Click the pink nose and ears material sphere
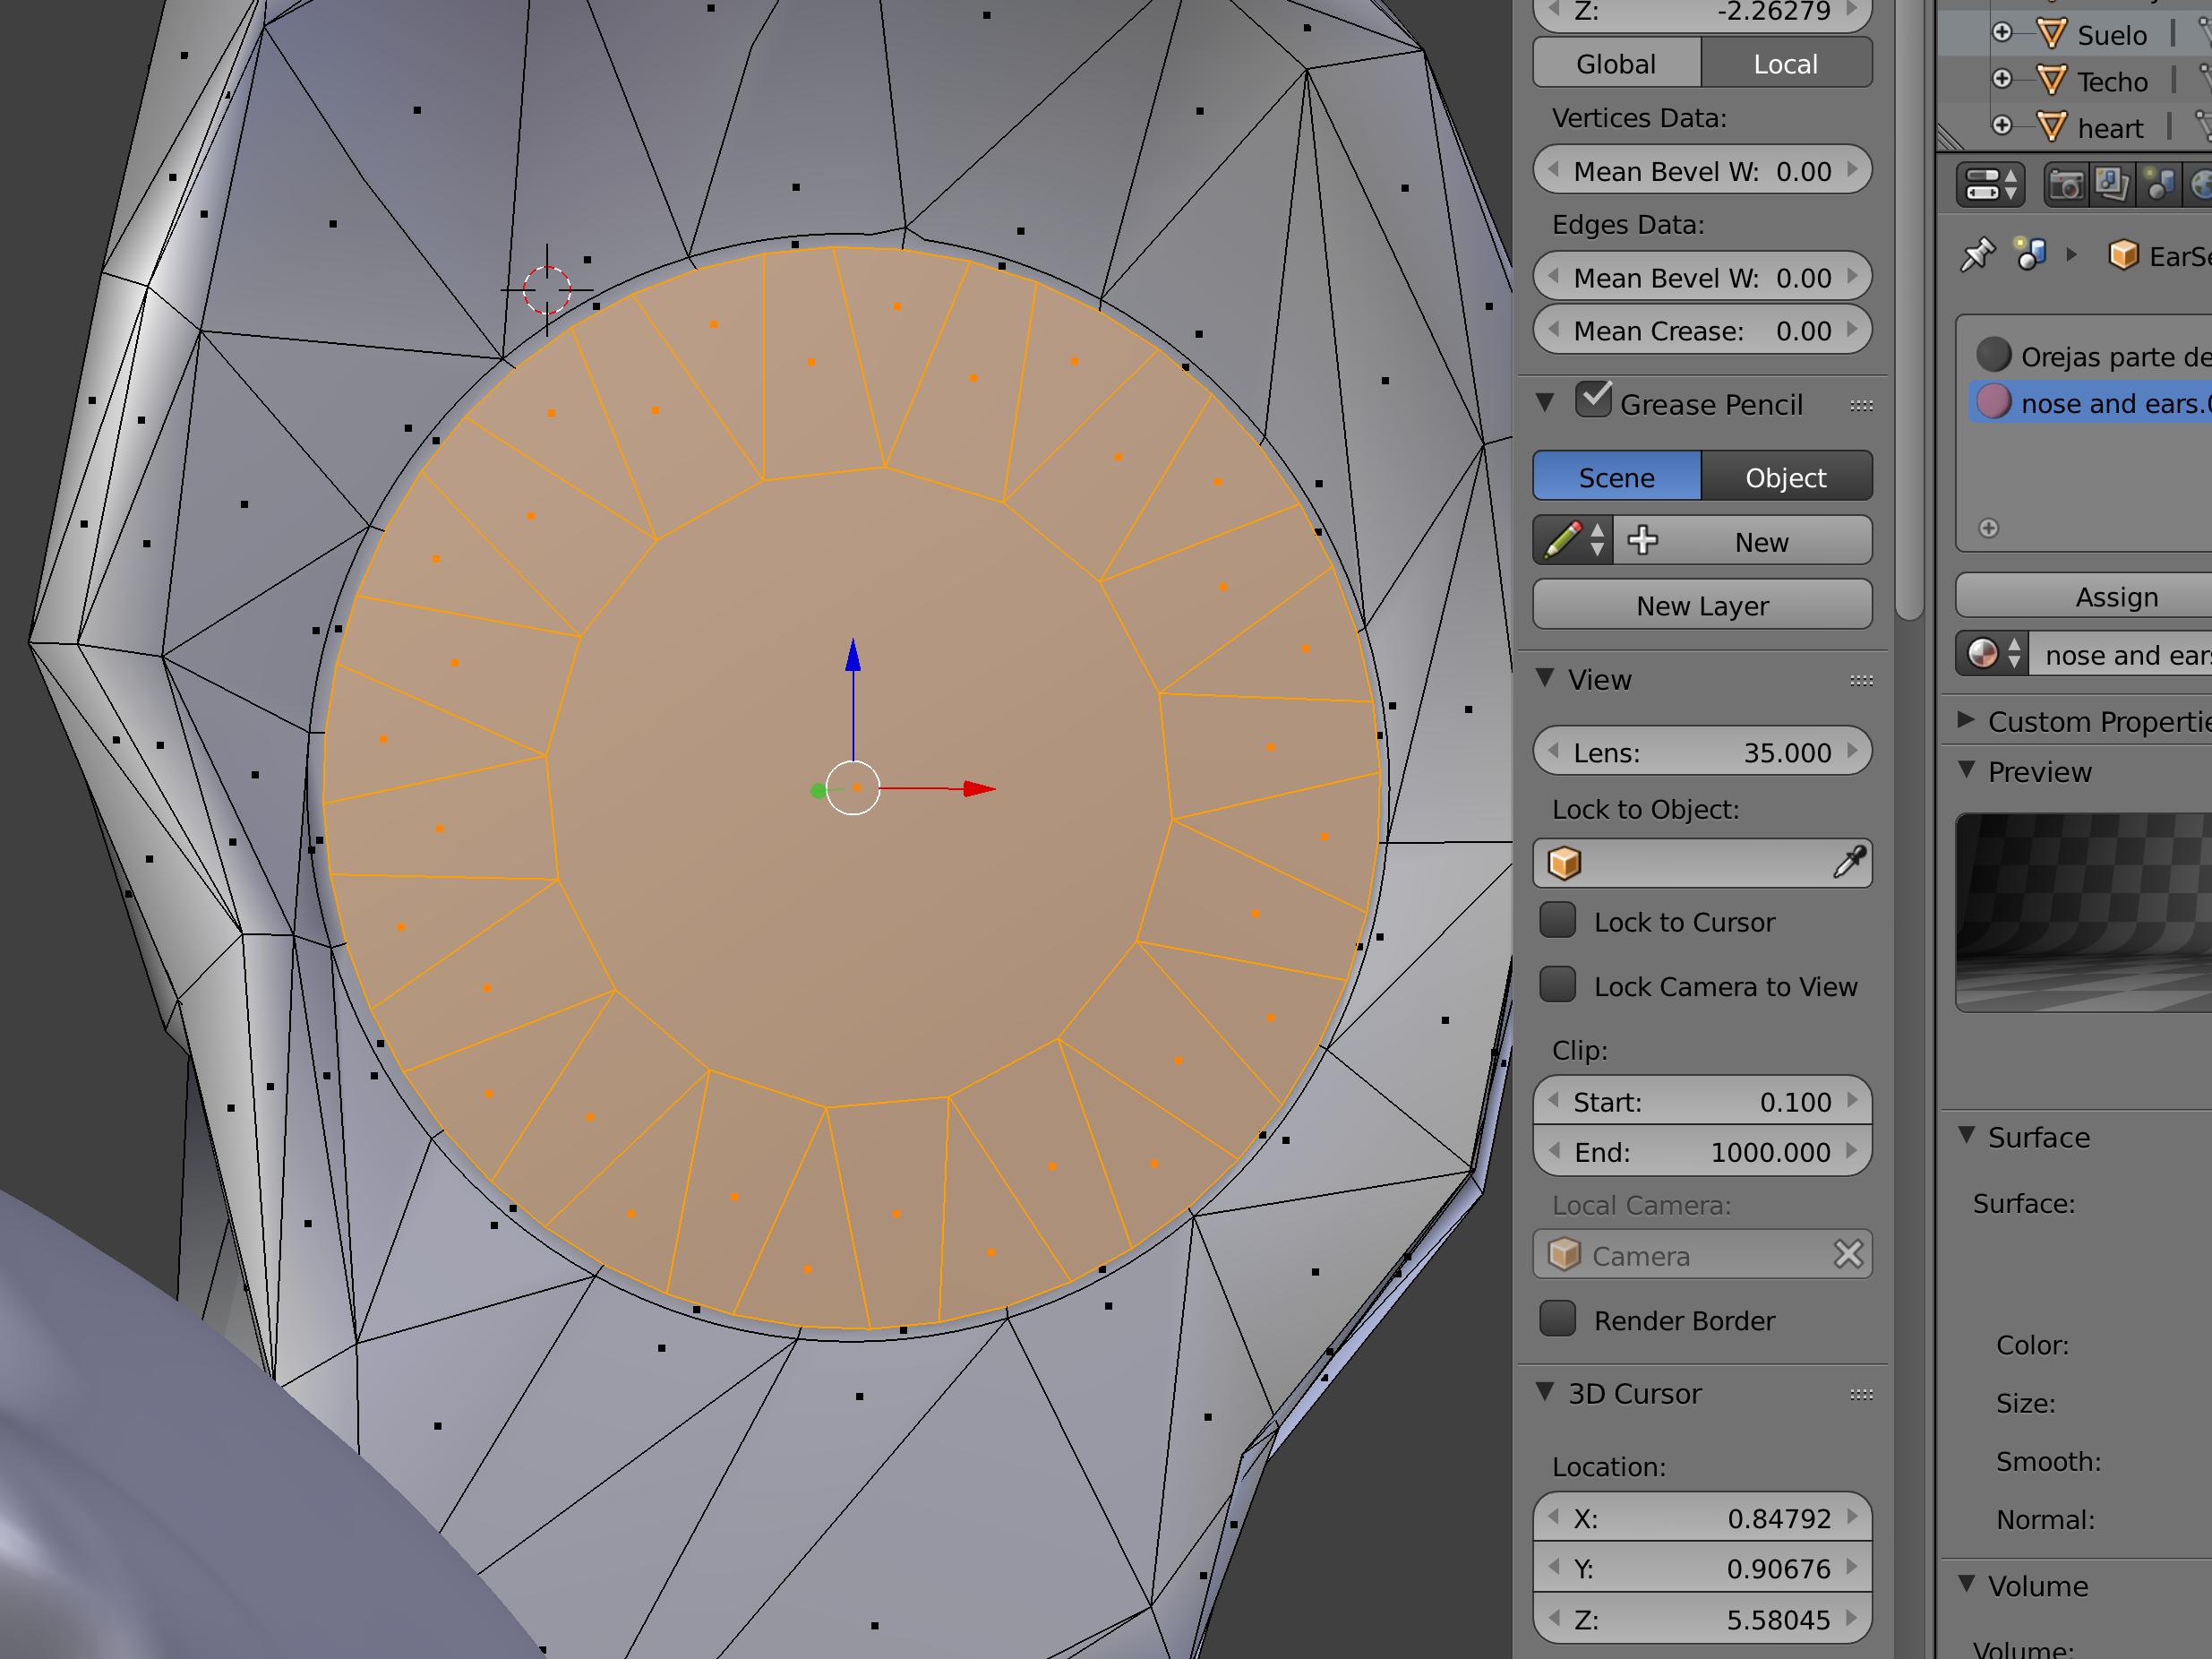The height and width of the screenshot is (1659, 2212). coord(1993,402)
